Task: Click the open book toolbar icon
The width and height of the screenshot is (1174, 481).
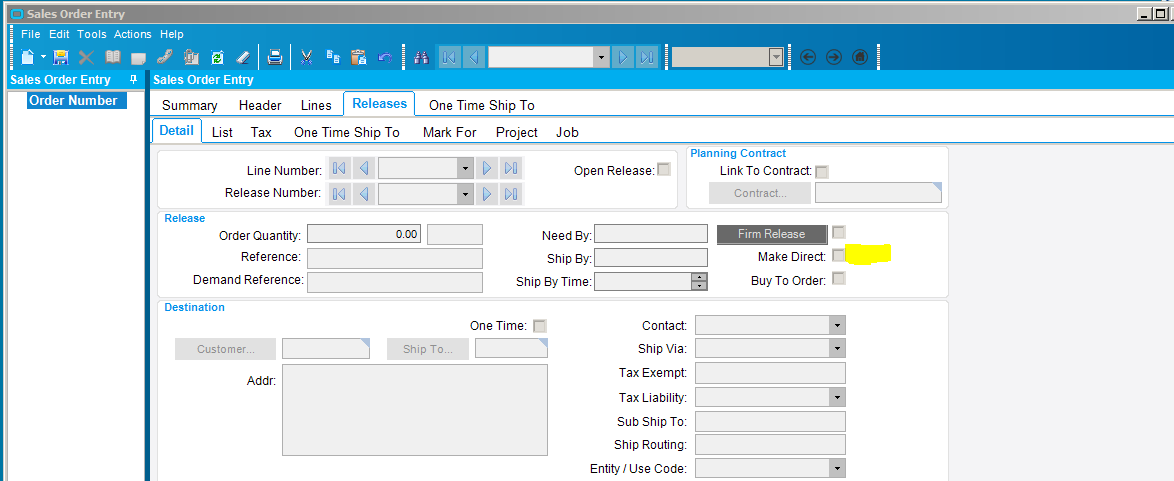Action: [112, 57]
